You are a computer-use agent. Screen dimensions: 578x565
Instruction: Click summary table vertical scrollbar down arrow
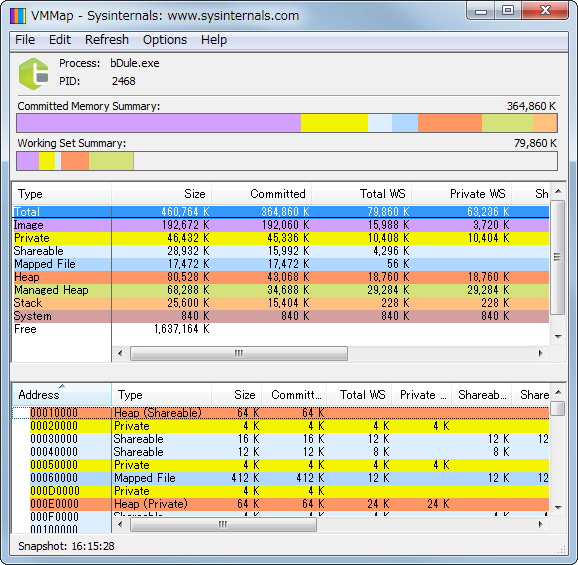[x=558, y=336]
